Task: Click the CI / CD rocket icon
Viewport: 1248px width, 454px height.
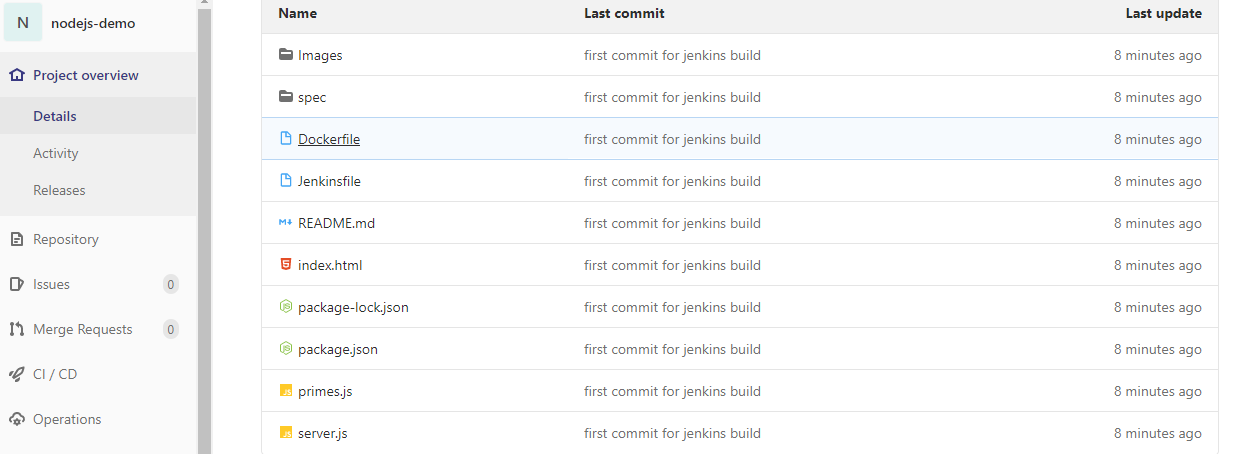Action: [x=16, y=374]
